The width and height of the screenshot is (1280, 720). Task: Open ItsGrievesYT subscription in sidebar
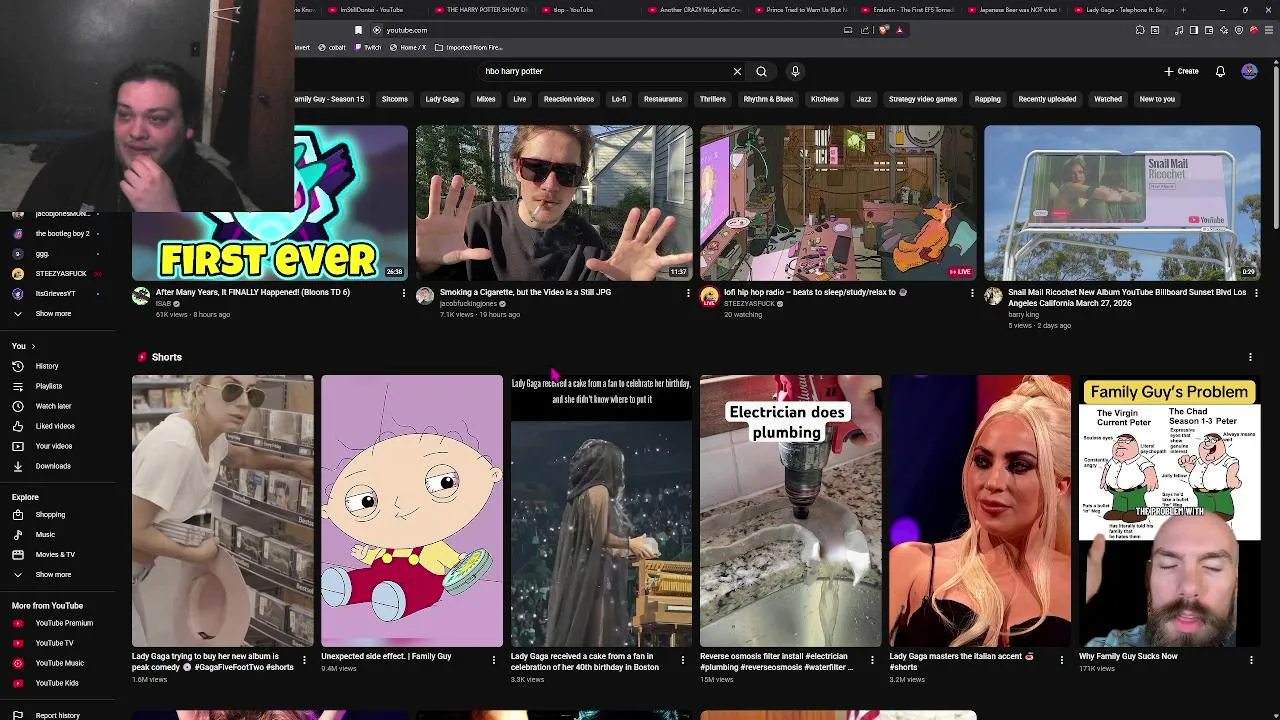55,294
